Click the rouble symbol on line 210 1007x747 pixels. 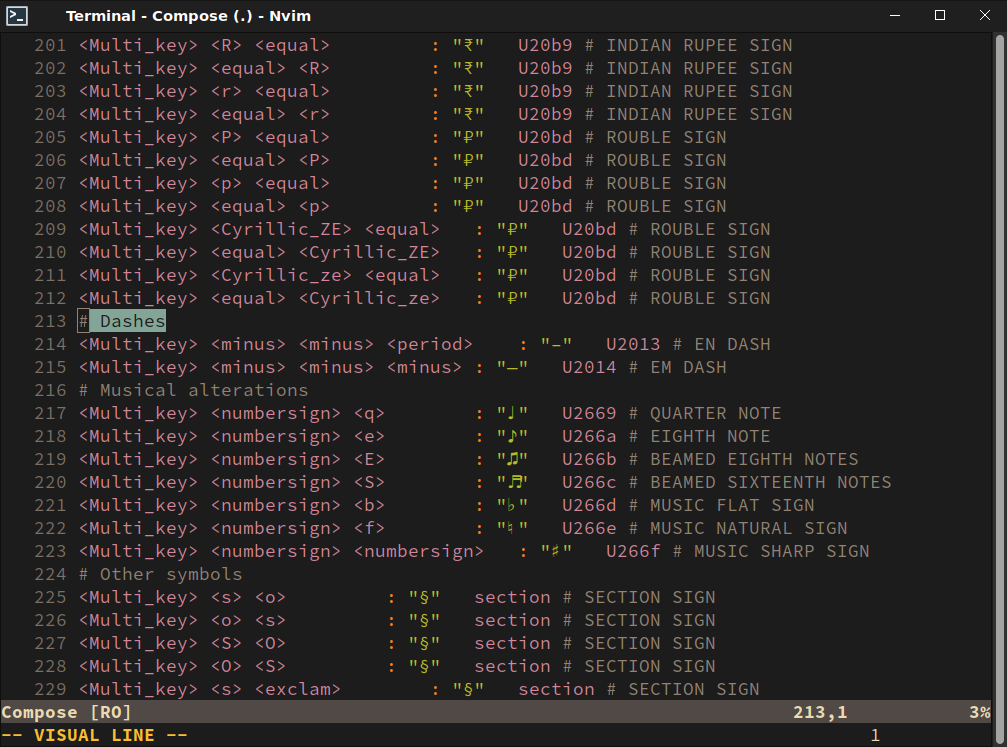512,252
